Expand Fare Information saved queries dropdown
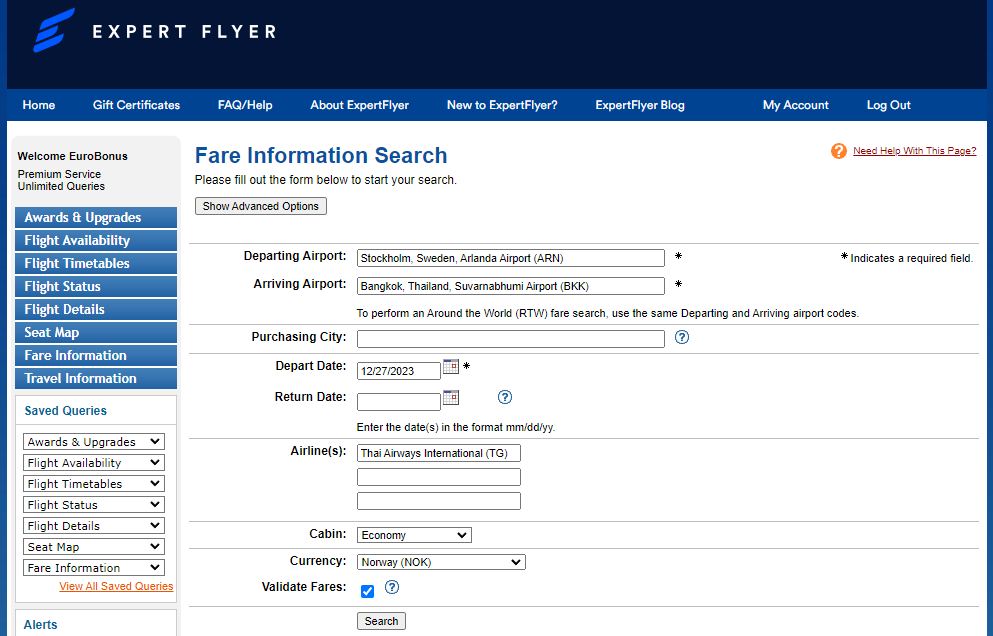This screenshot has width=993, height=636. click(94, 568)
